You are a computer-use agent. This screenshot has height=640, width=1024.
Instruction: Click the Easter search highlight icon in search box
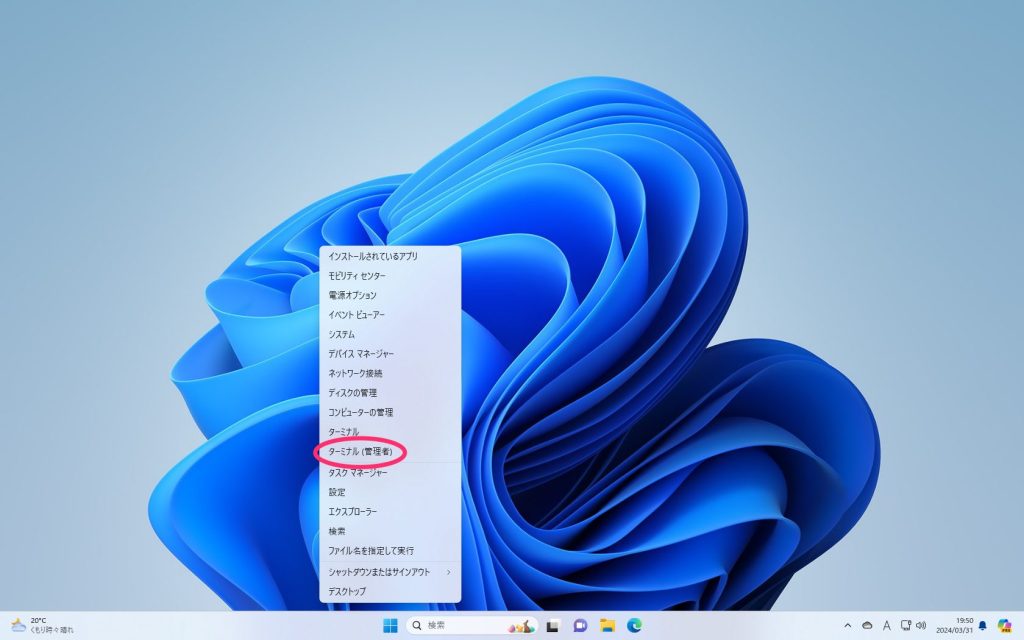521,626
